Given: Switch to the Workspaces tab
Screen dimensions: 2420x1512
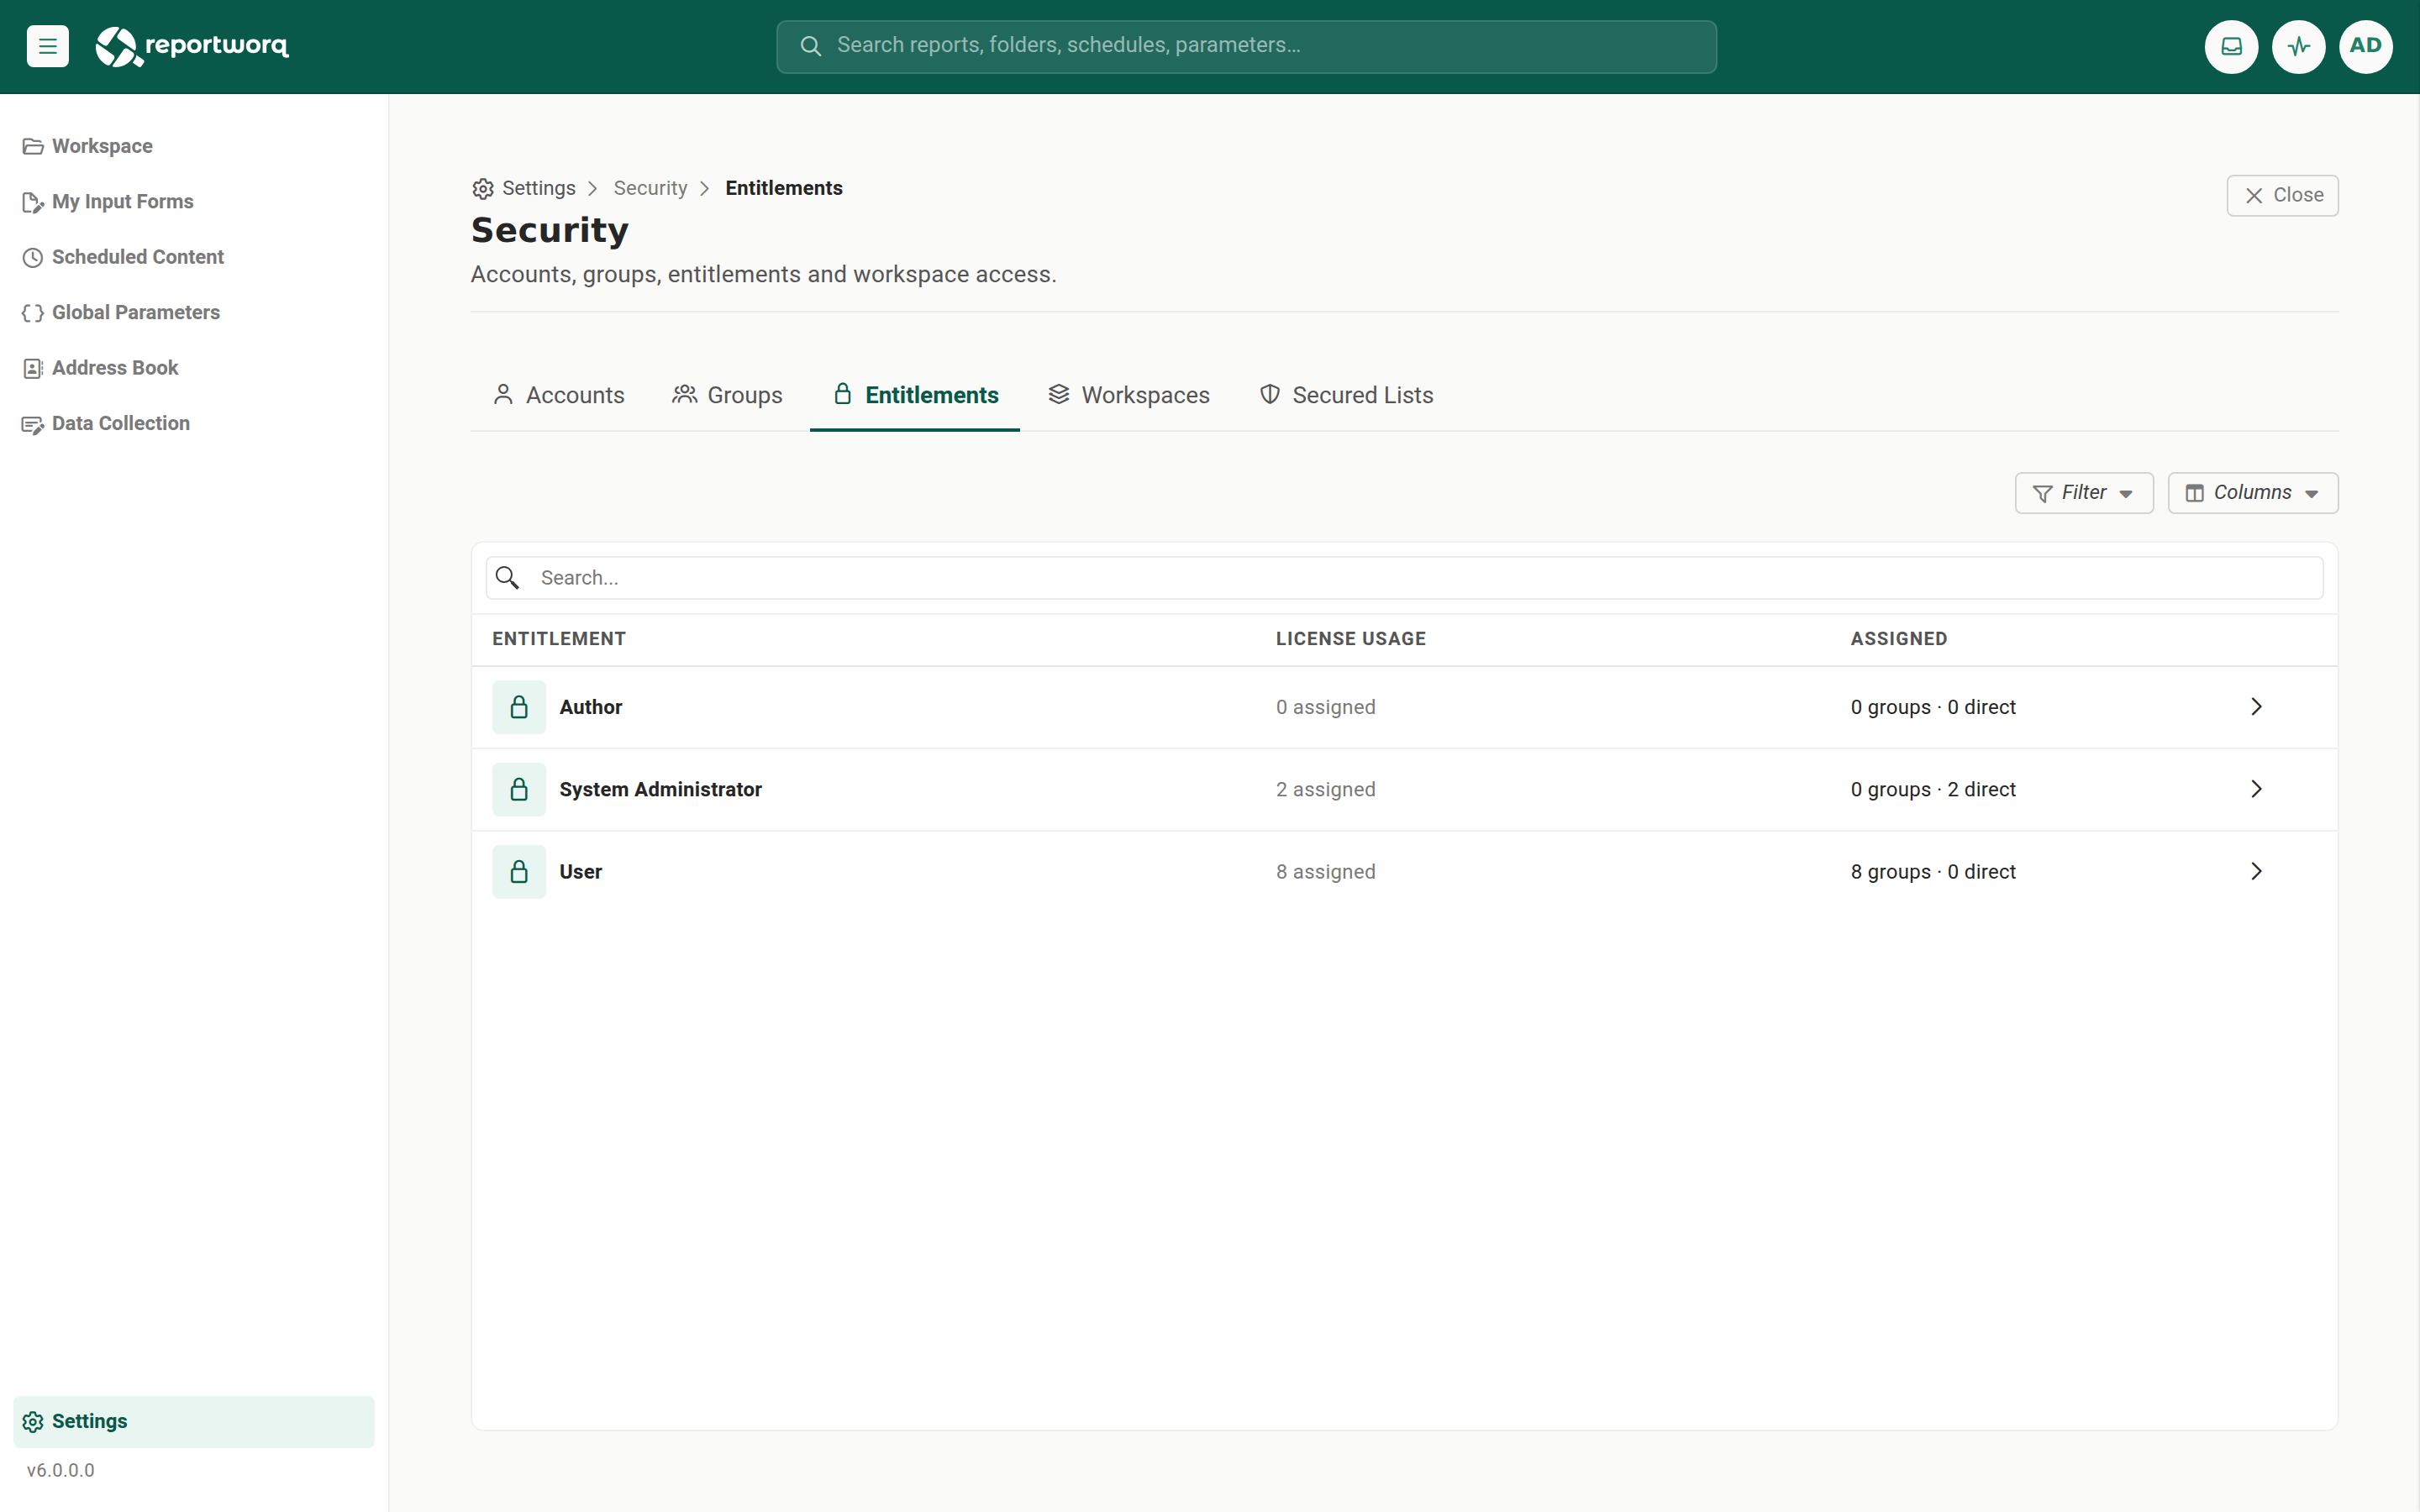Looking at the screenshot, I should click(1128, 395).
